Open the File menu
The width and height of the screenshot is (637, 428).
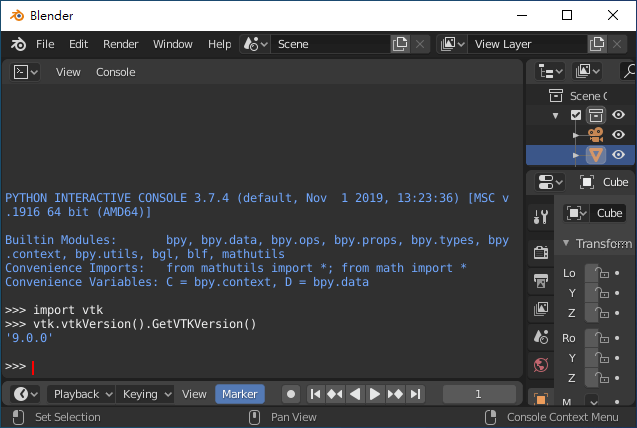point(45,44)
